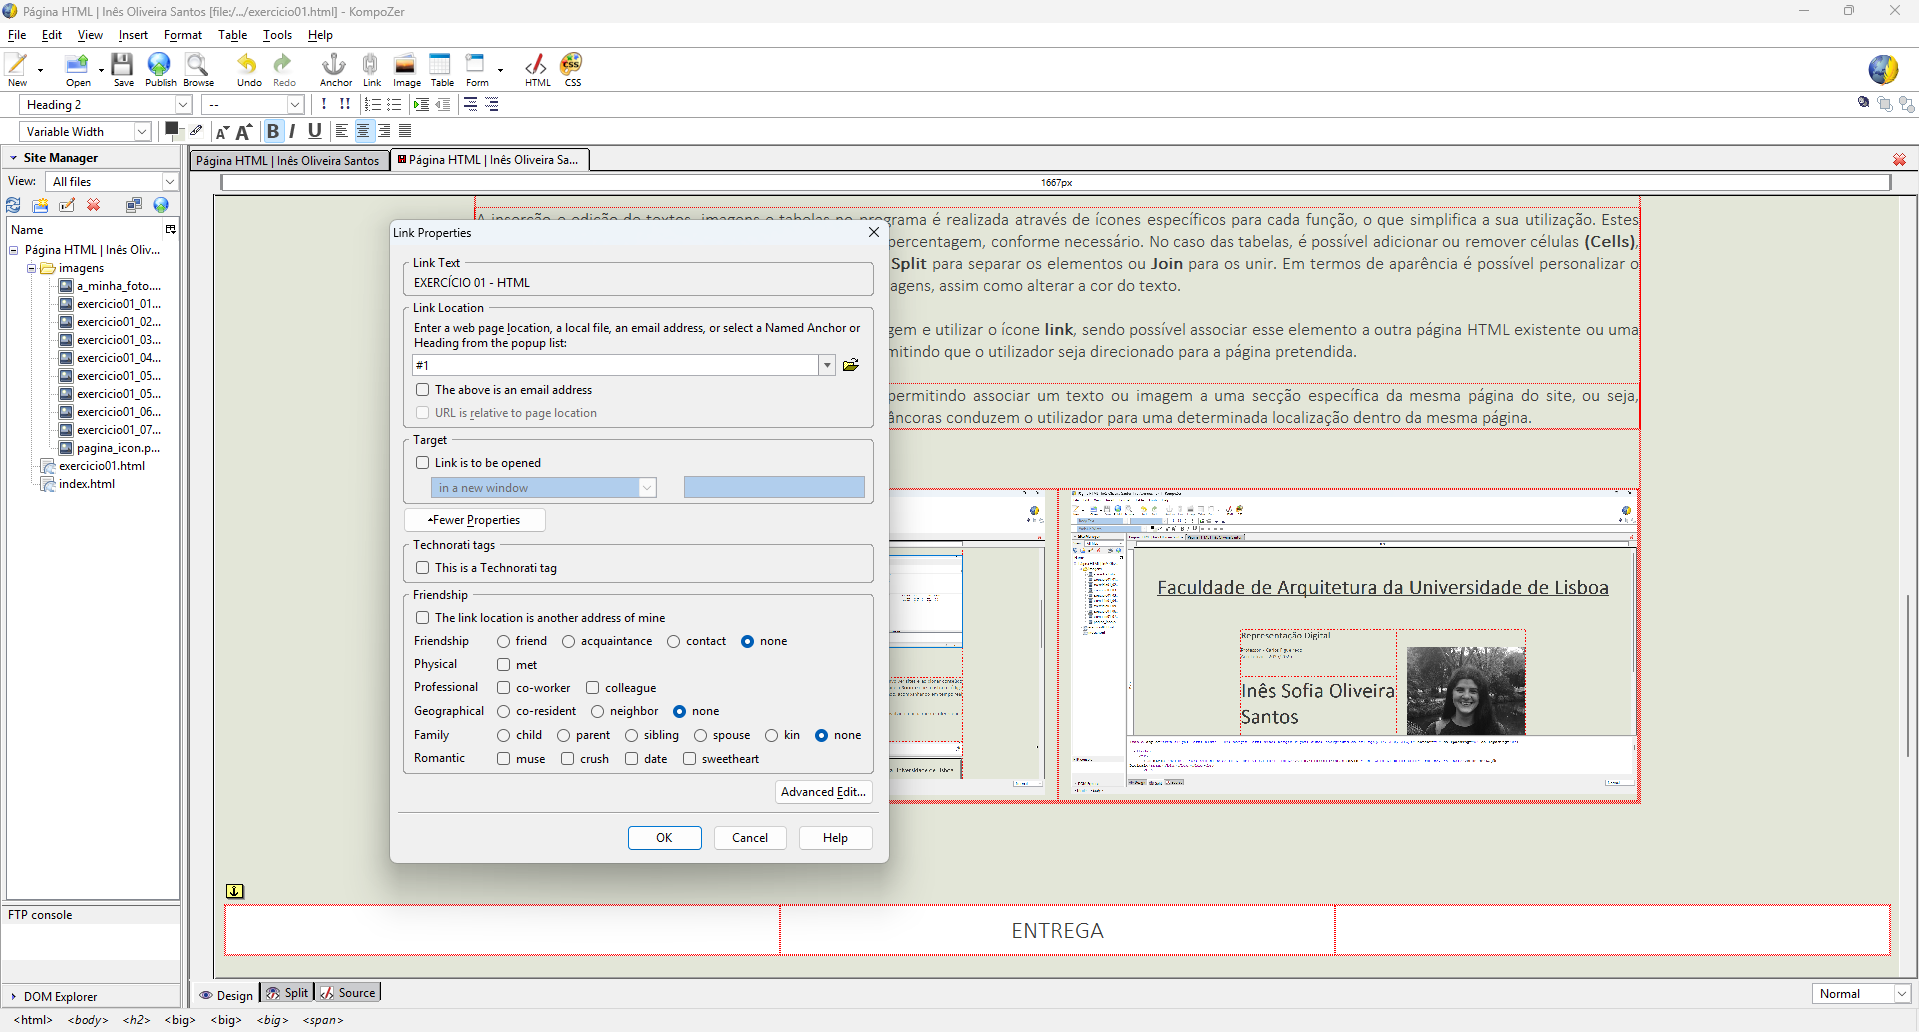The width and height of the screenshot is (1919, 1032).
Task: Select the 'friend' Friendship radio button
Action: [x=504, y=642]
